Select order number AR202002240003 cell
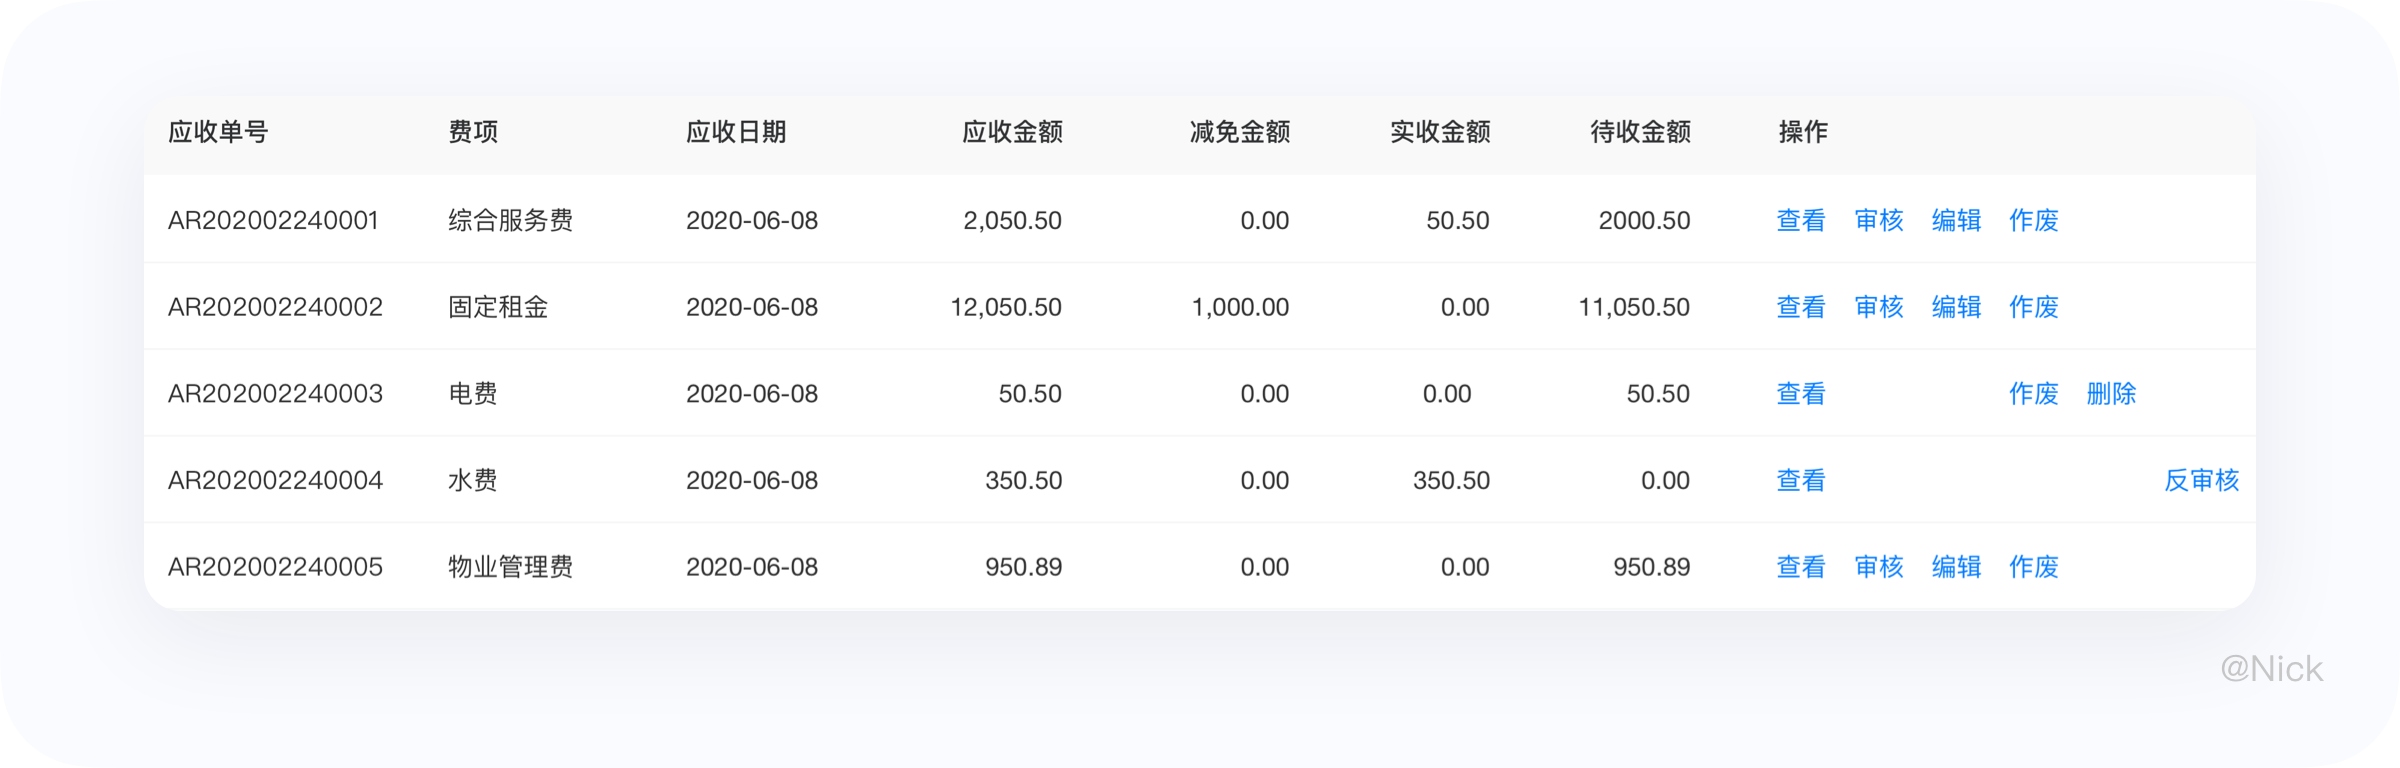Image resolution: width=2400 pixels, height=768 pixels. tap(275, 394)
